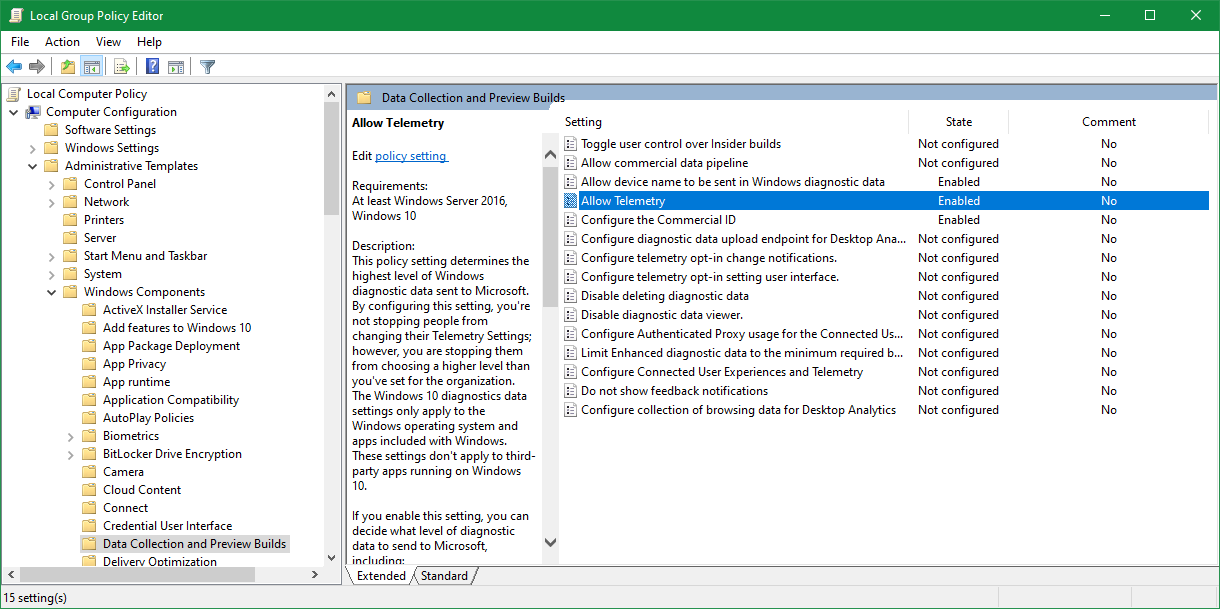Select 'Disable diagnostic data viewer.' setting

661,315
